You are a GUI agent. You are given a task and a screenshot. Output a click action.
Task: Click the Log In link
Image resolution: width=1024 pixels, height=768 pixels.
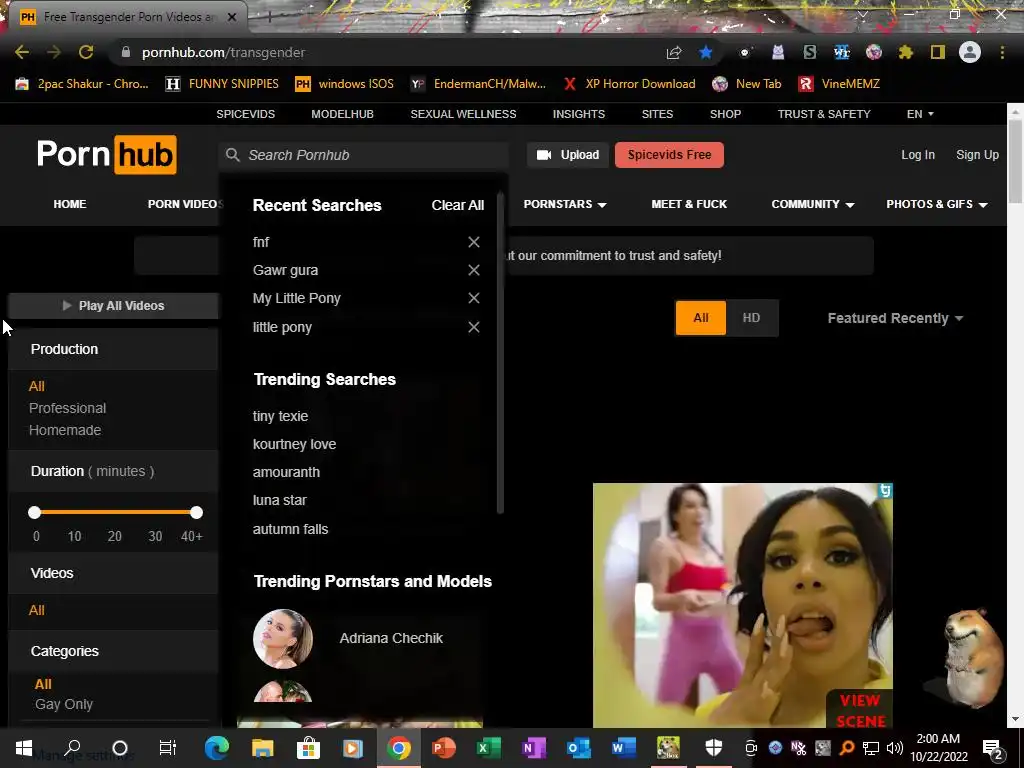pos(918,155)
